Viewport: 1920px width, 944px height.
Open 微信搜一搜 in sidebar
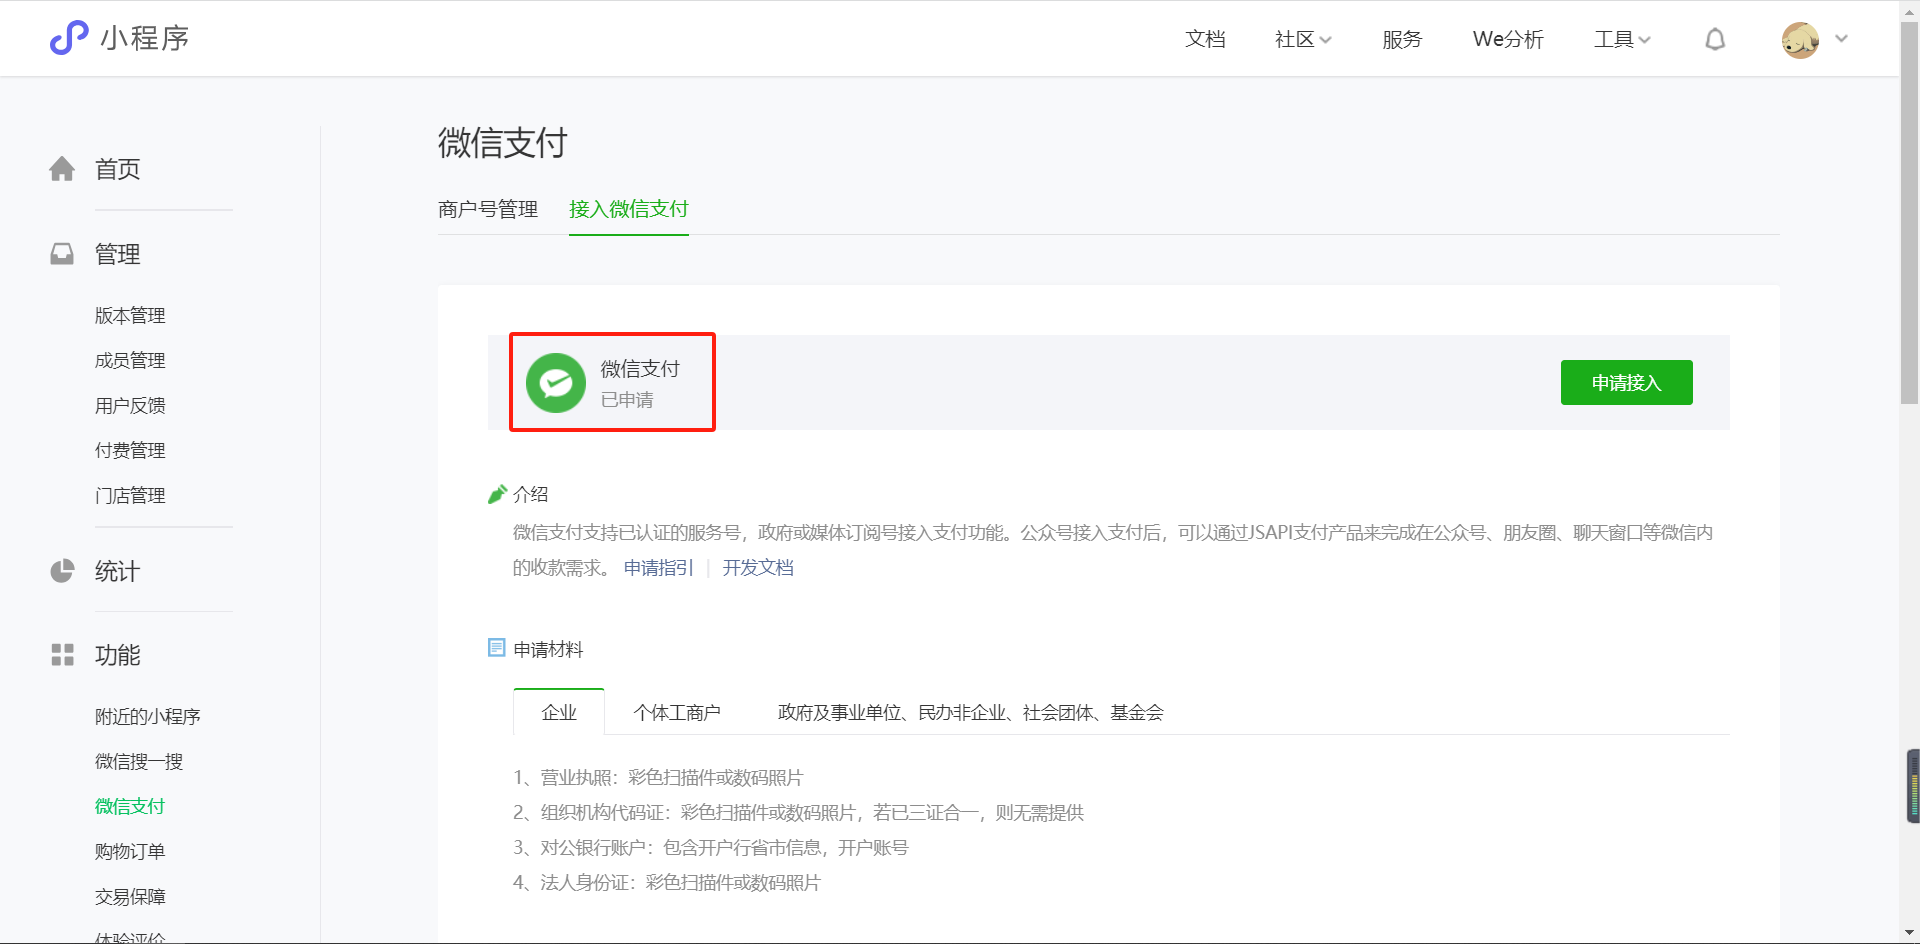[139, 761]
